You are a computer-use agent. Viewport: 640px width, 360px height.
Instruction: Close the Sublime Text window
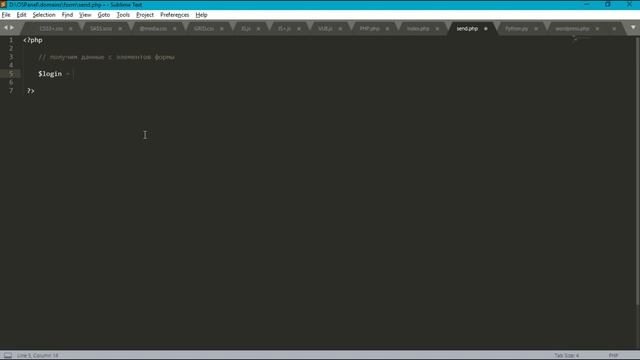tap(629, 4)
